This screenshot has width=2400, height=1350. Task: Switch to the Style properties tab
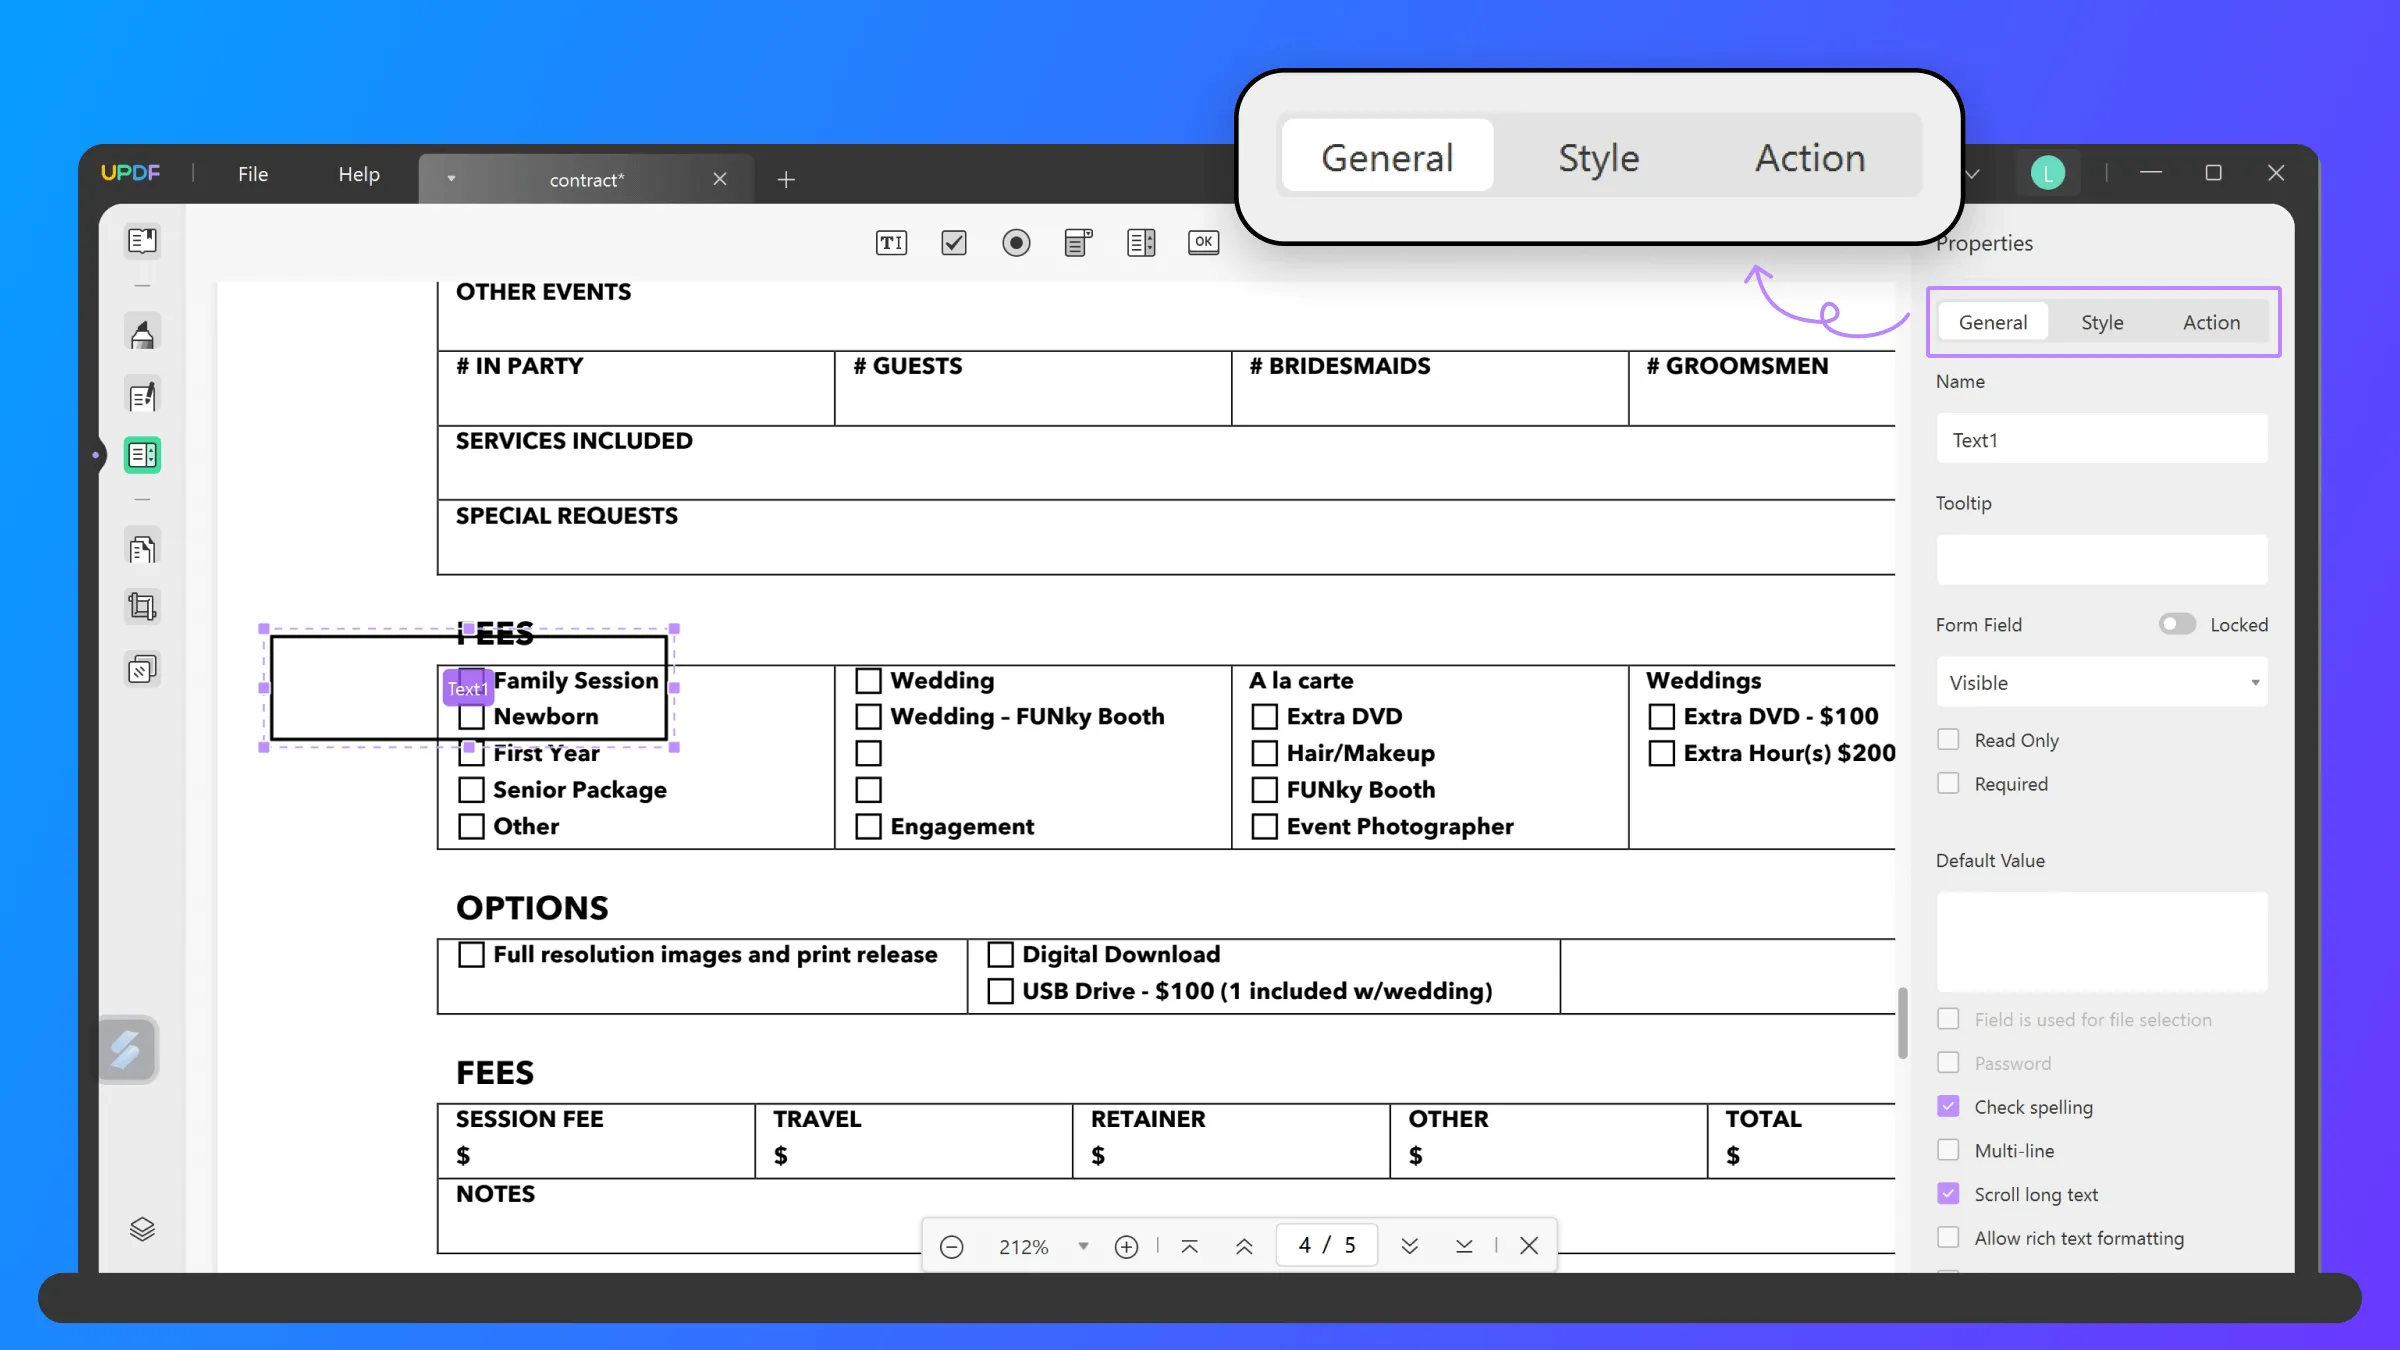pos(2102,321)
